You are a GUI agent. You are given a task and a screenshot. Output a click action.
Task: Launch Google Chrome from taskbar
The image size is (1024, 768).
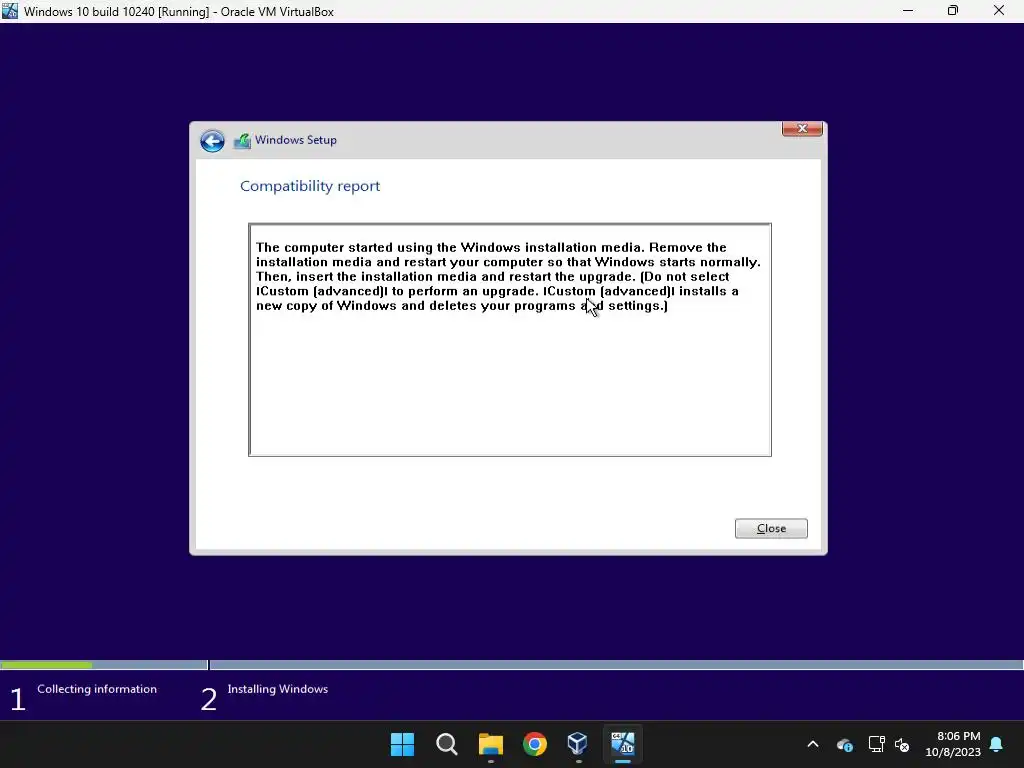(x=535, y=744)
